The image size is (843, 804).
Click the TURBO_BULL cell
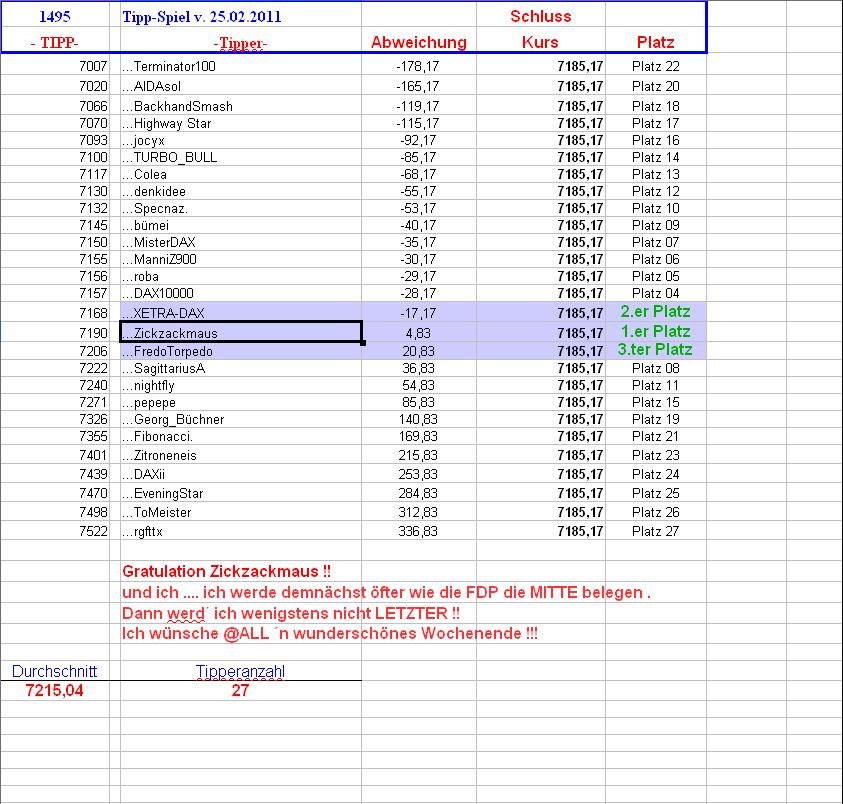240,157
